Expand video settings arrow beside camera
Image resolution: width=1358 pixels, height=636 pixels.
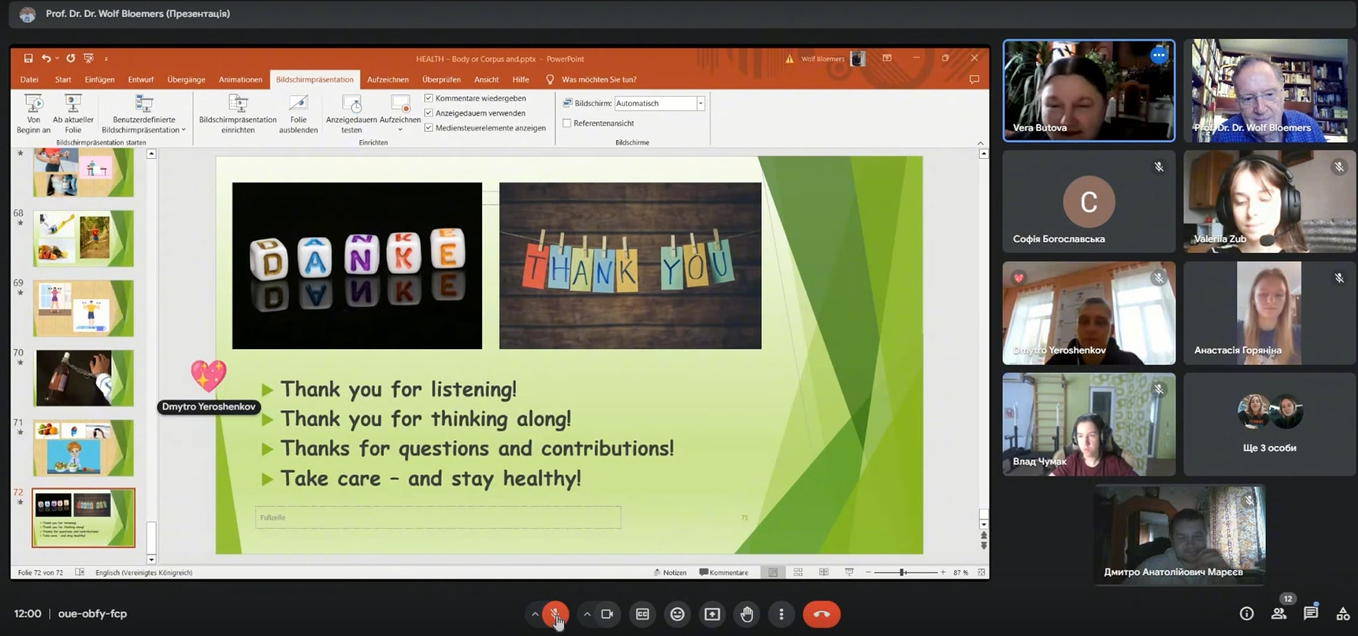click(x=587, y=614)
